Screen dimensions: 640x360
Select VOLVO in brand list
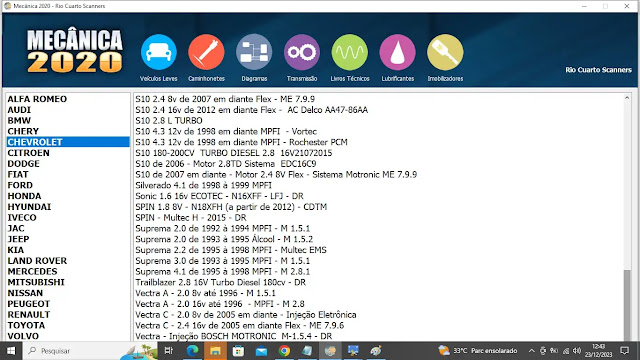[68, 336]
